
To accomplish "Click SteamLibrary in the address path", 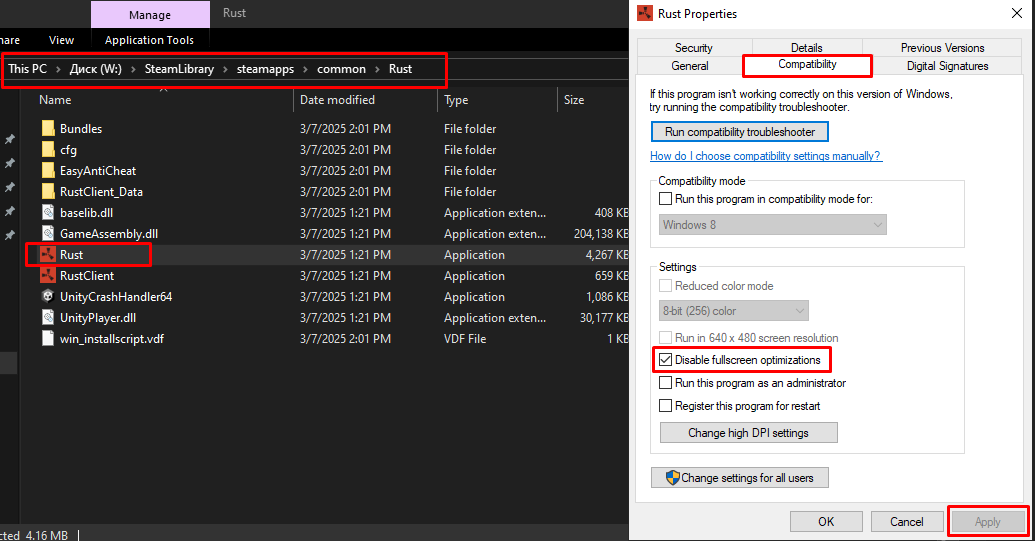I will (179, 69).
